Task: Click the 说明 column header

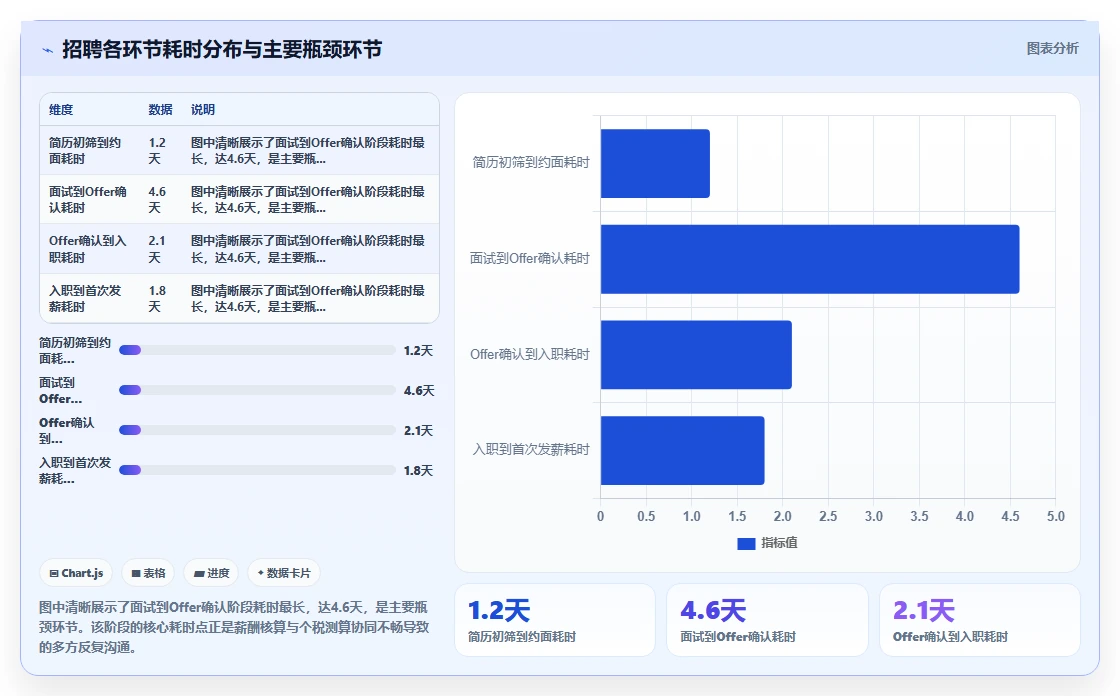Action: click(x=203, y=110)
